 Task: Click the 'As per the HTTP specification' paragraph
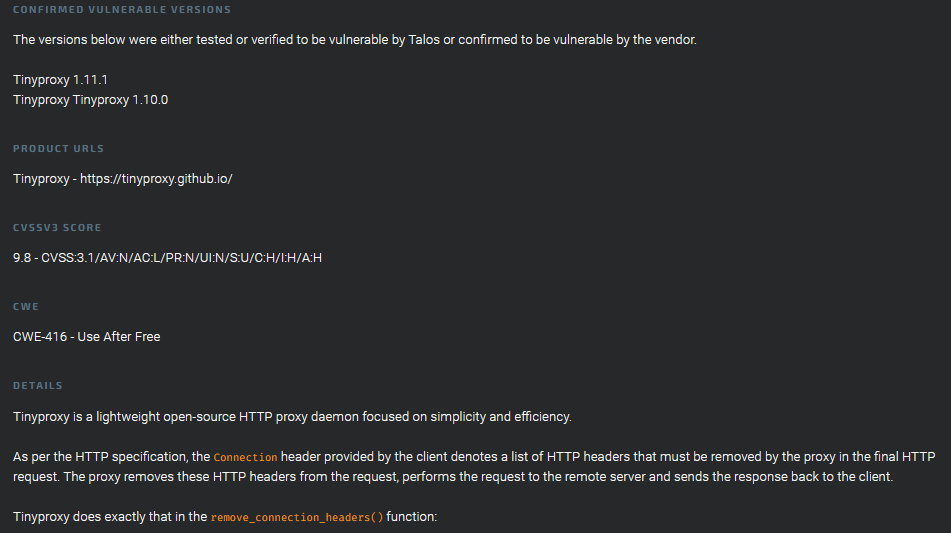474,466
